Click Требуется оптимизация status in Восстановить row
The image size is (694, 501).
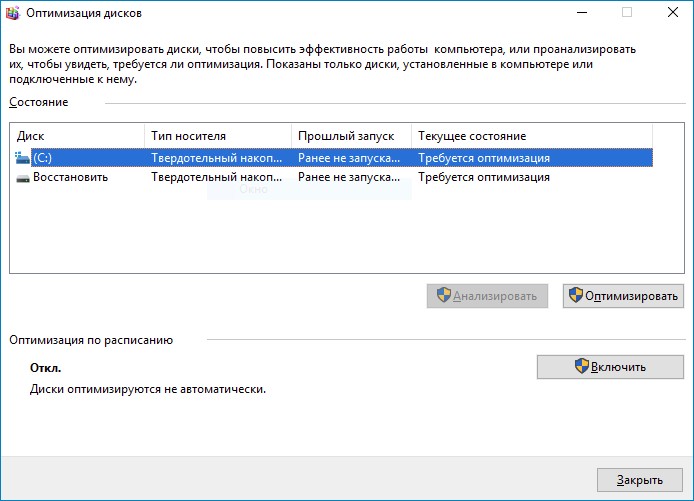(484, 177)
